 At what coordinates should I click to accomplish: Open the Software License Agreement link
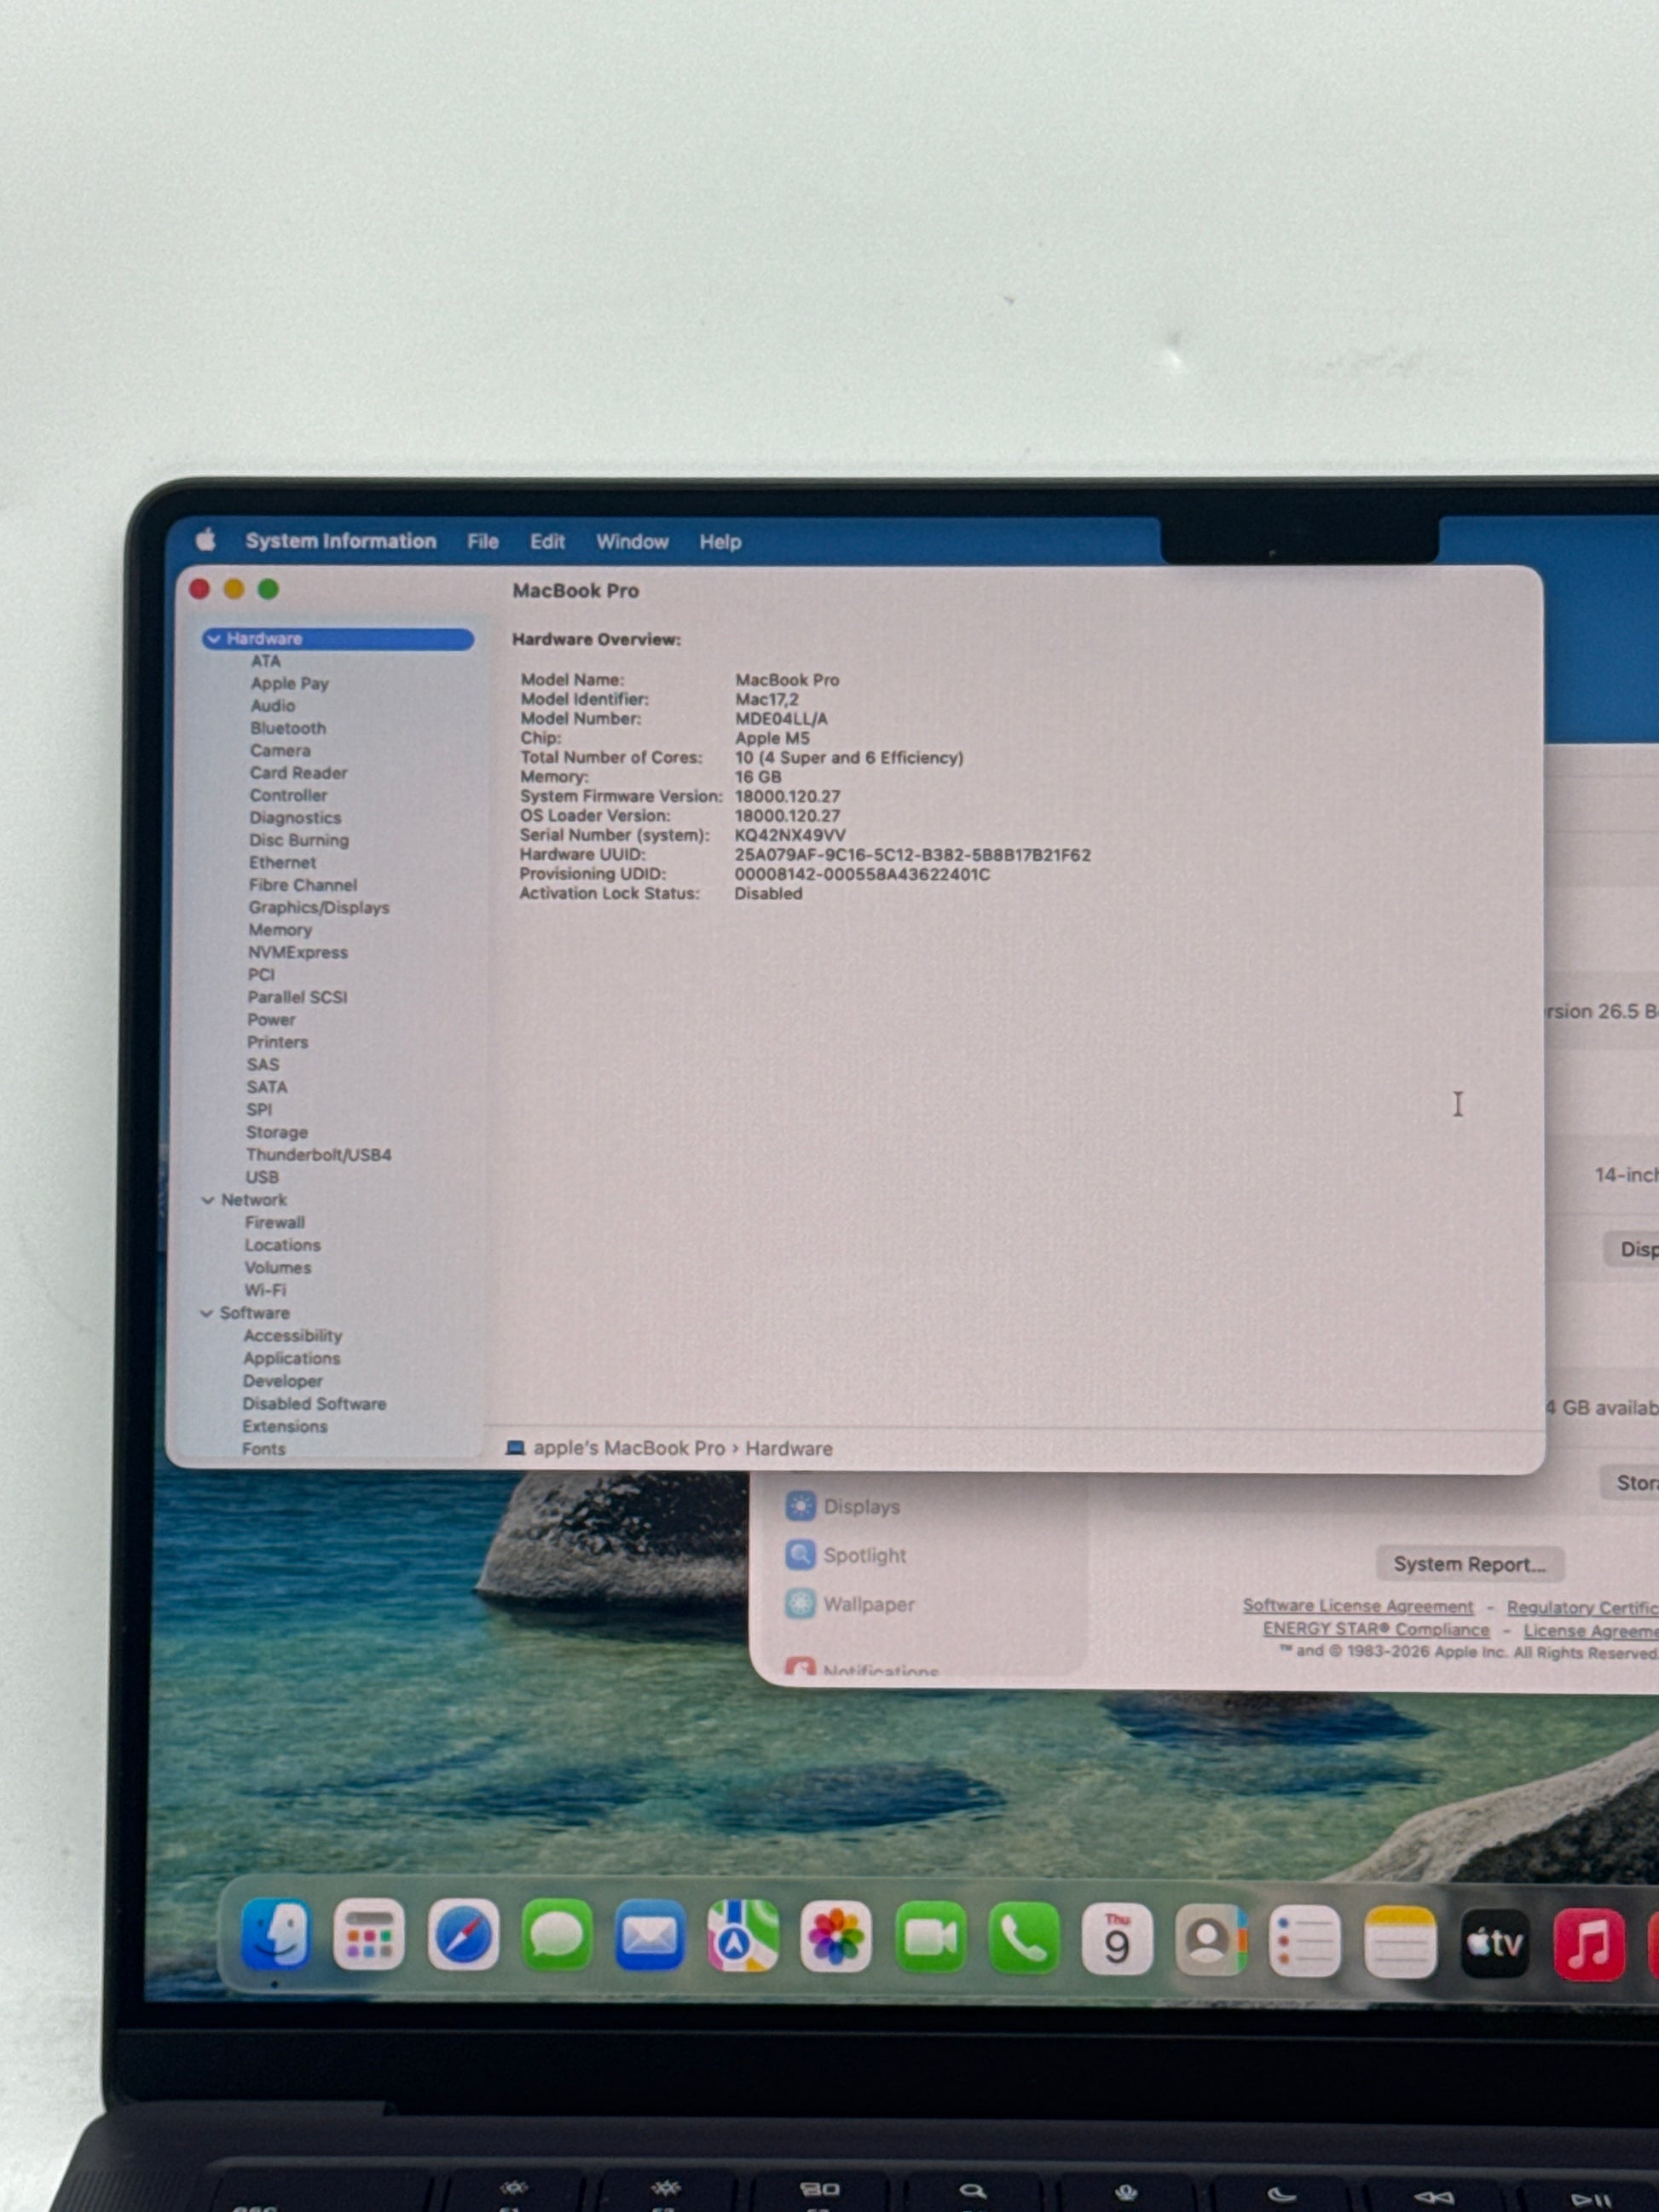pyautogui.click(x=1357, y=1606)
